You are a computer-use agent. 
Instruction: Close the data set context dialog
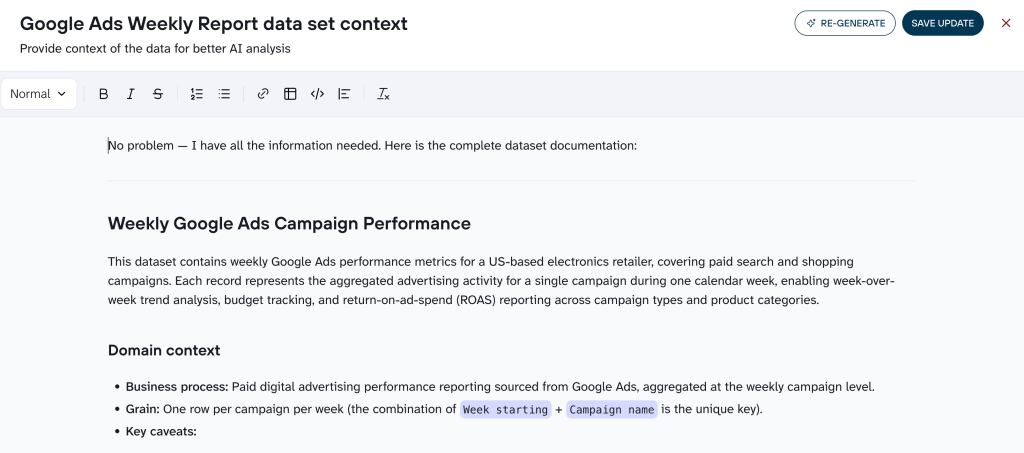[x=1006, y=23]
